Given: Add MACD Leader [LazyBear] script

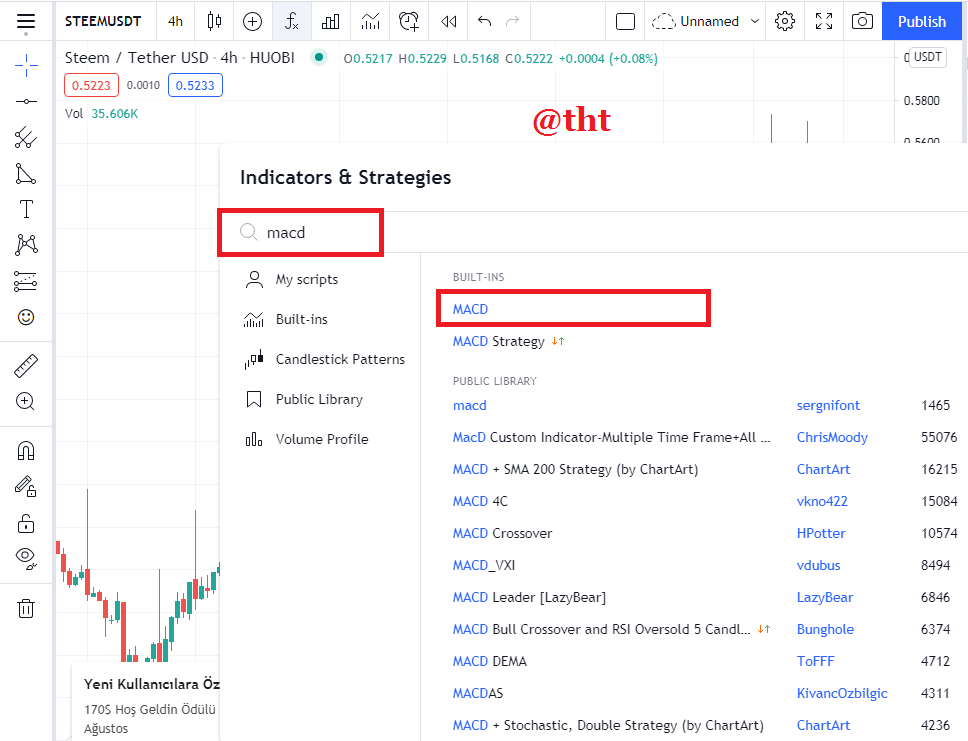Looking at the screenshot, I should click(x=529, y=598).
